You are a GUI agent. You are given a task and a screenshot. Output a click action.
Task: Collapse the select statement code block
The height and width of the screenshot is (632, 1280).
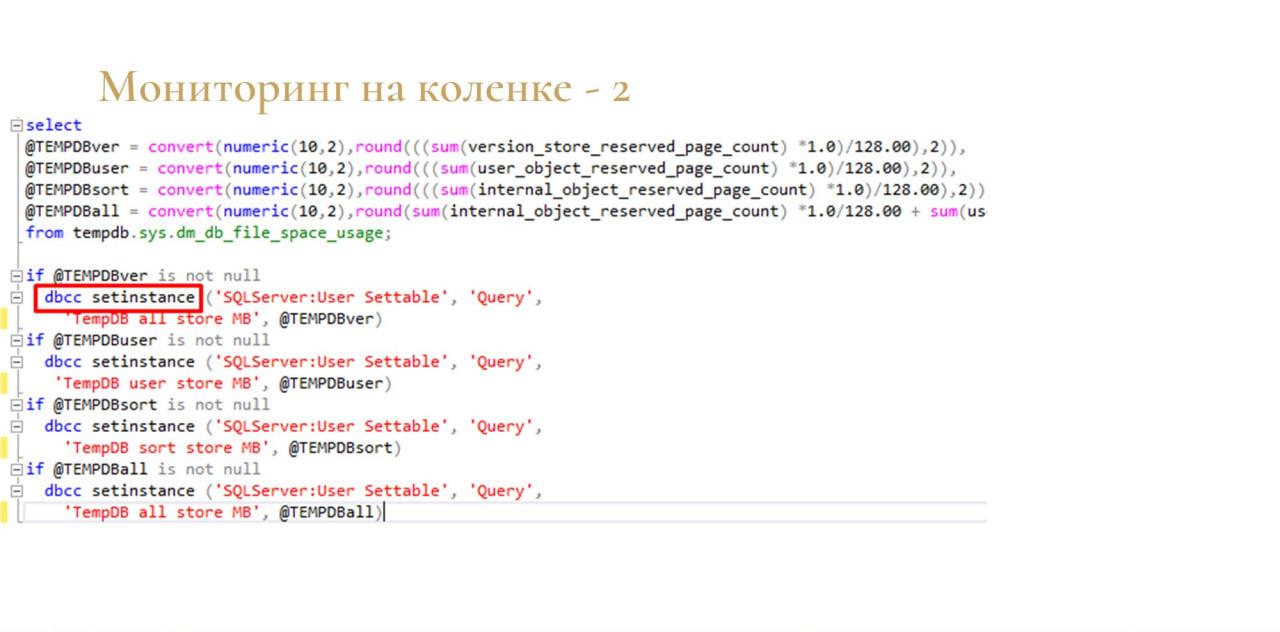click(16, 126)
